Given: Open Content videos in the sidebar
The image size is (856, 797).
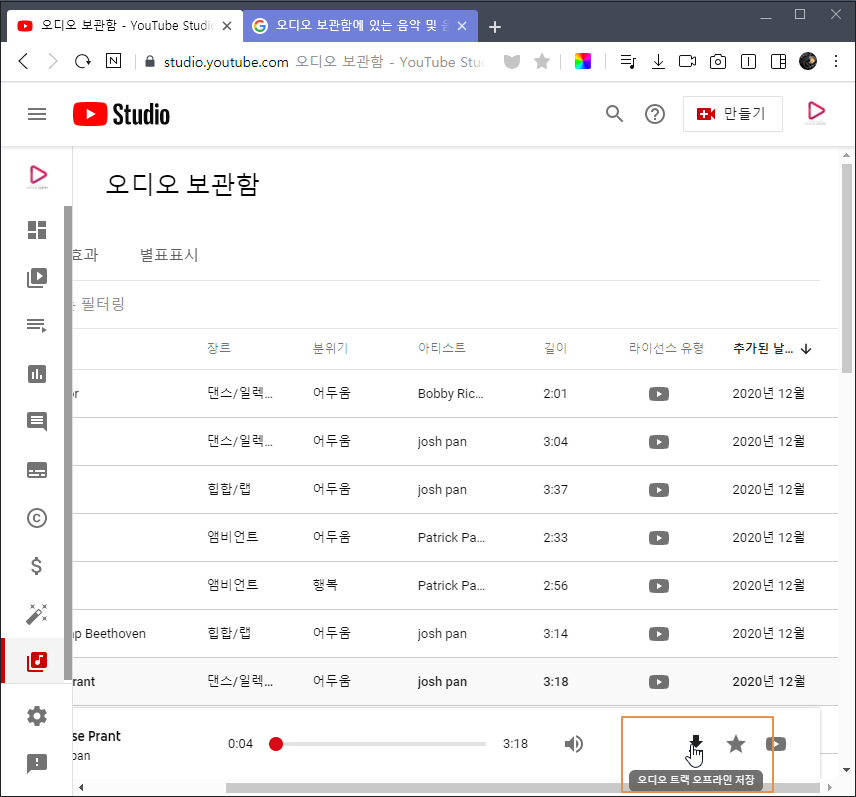Looking at the screenshot, I should 37,278.
